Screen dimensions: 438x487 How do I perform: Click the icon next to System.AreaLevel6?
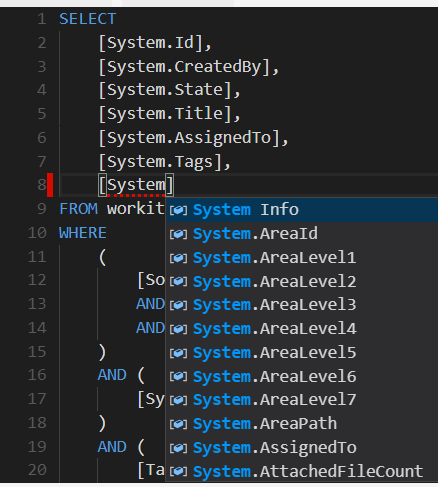178,377
